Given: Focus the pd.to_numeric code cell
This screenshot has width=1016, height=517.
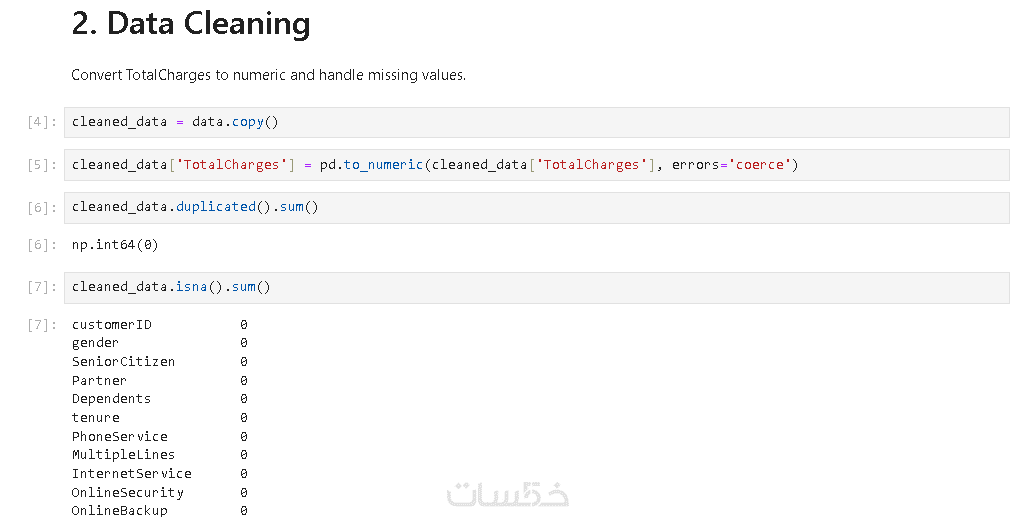Looking at the screenshot, I should [536, 165].
